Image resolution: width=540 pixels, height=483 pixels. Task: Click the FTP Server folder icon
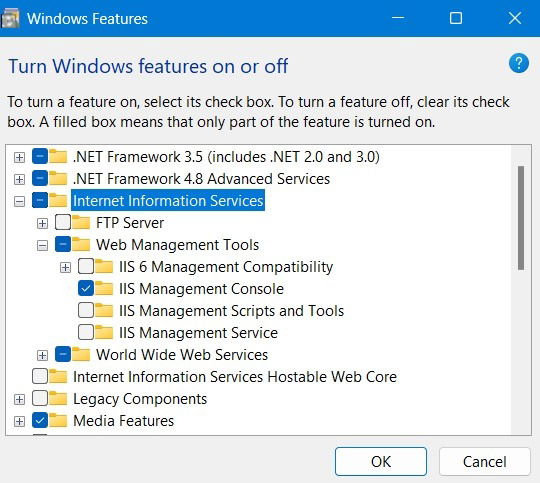pyautogui.click(x=81, y=223)
